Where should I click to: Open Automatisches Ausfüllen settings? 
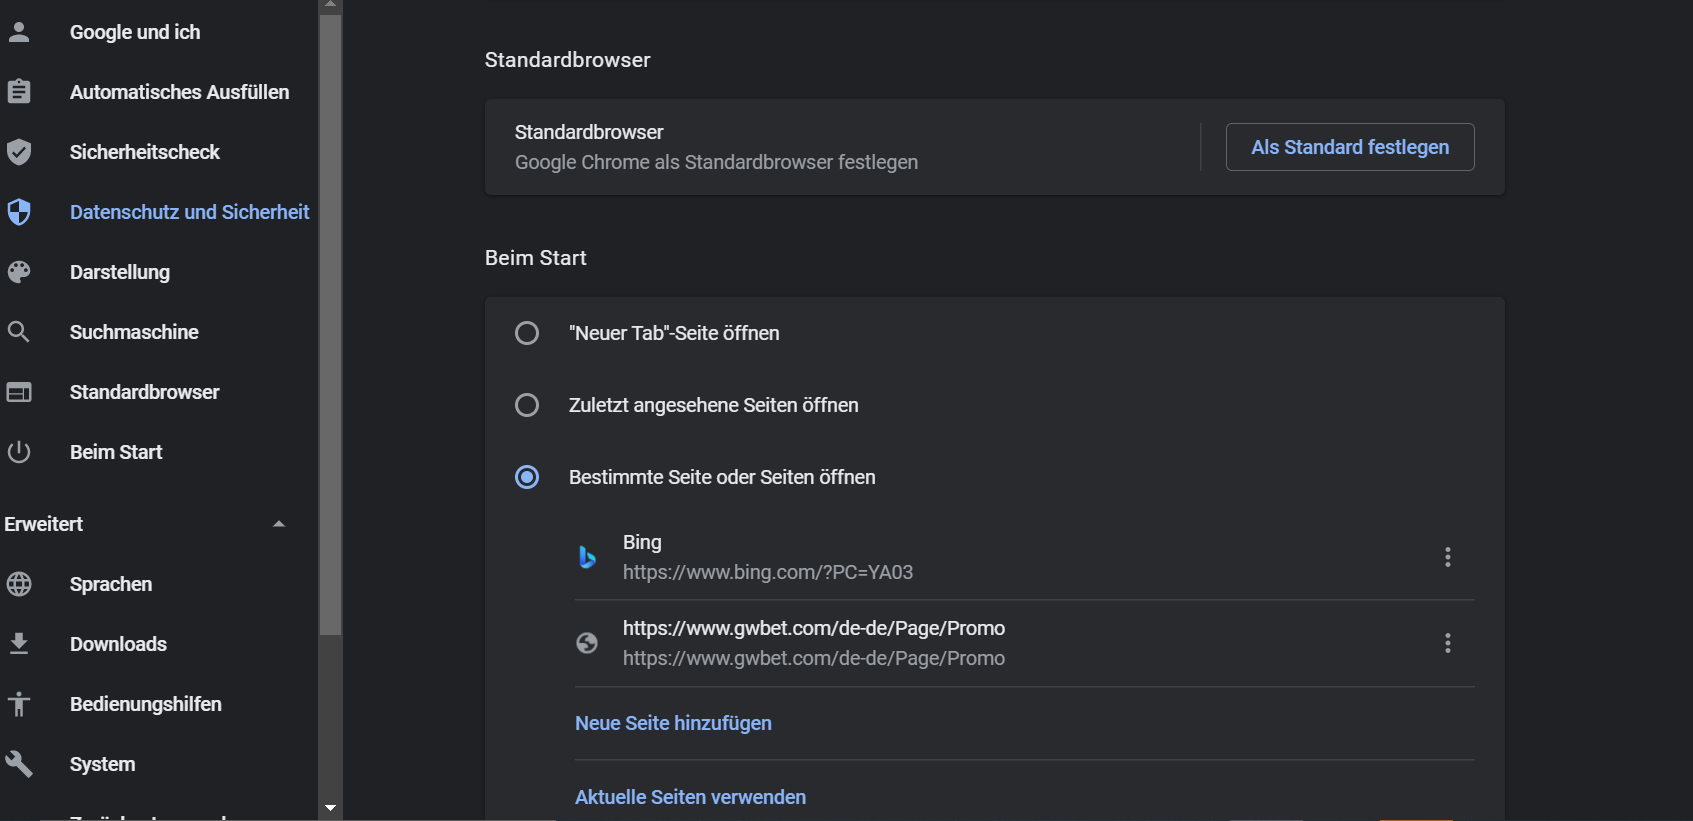pos(179,92)
